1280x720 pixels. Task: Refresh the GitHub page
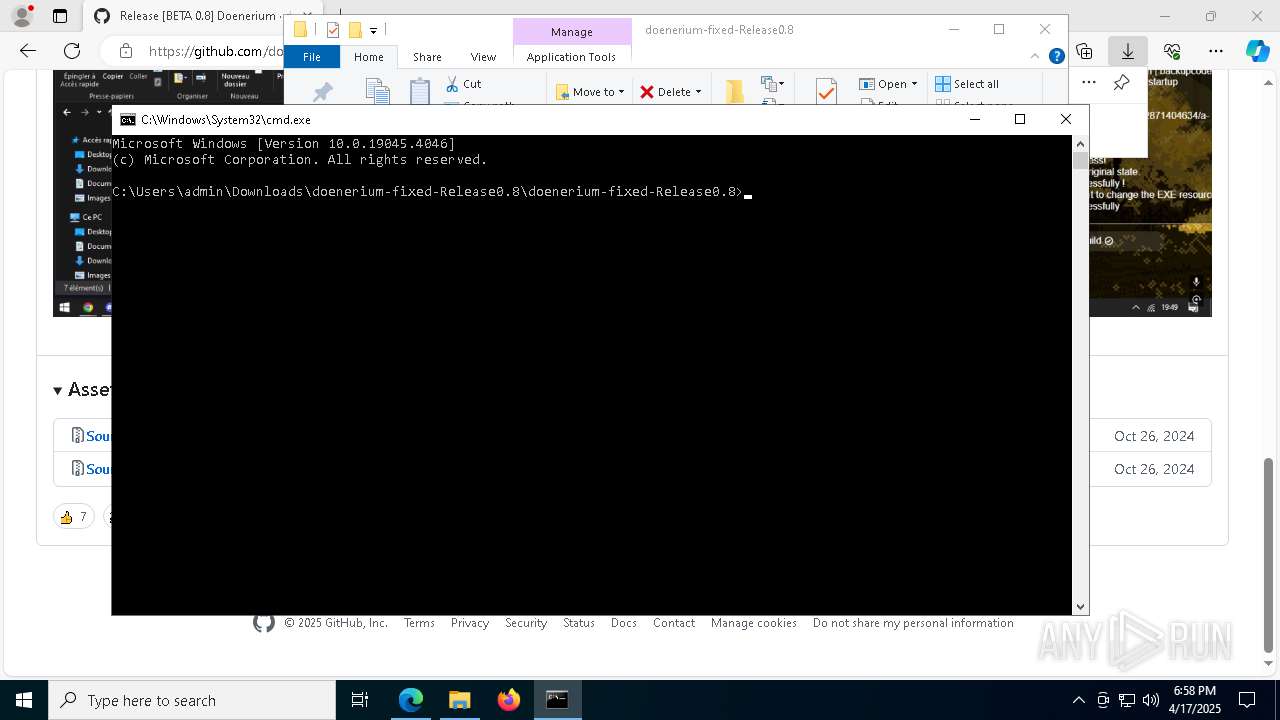[x=72, y=51]
